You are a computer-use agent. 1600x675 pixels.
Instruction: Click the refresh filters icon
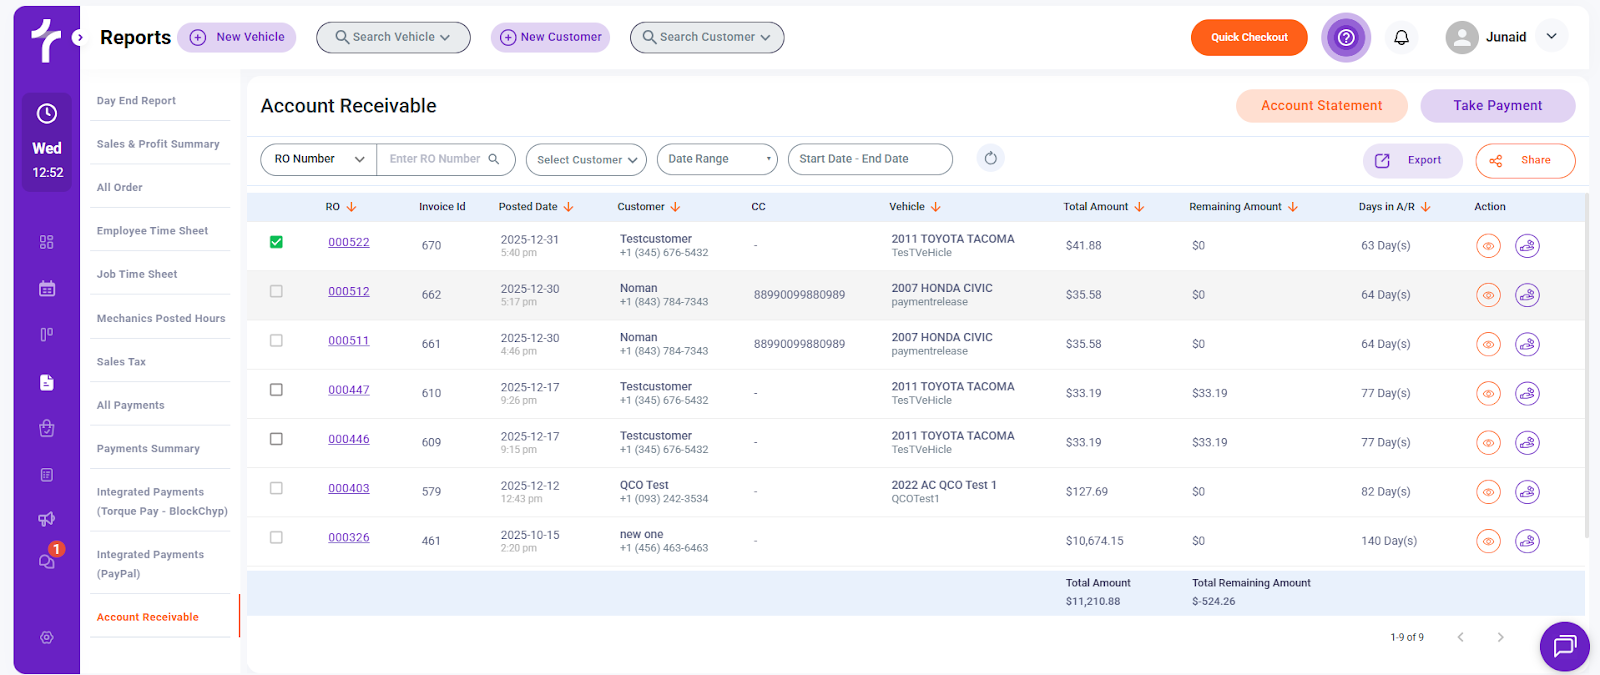pos(990,158)
